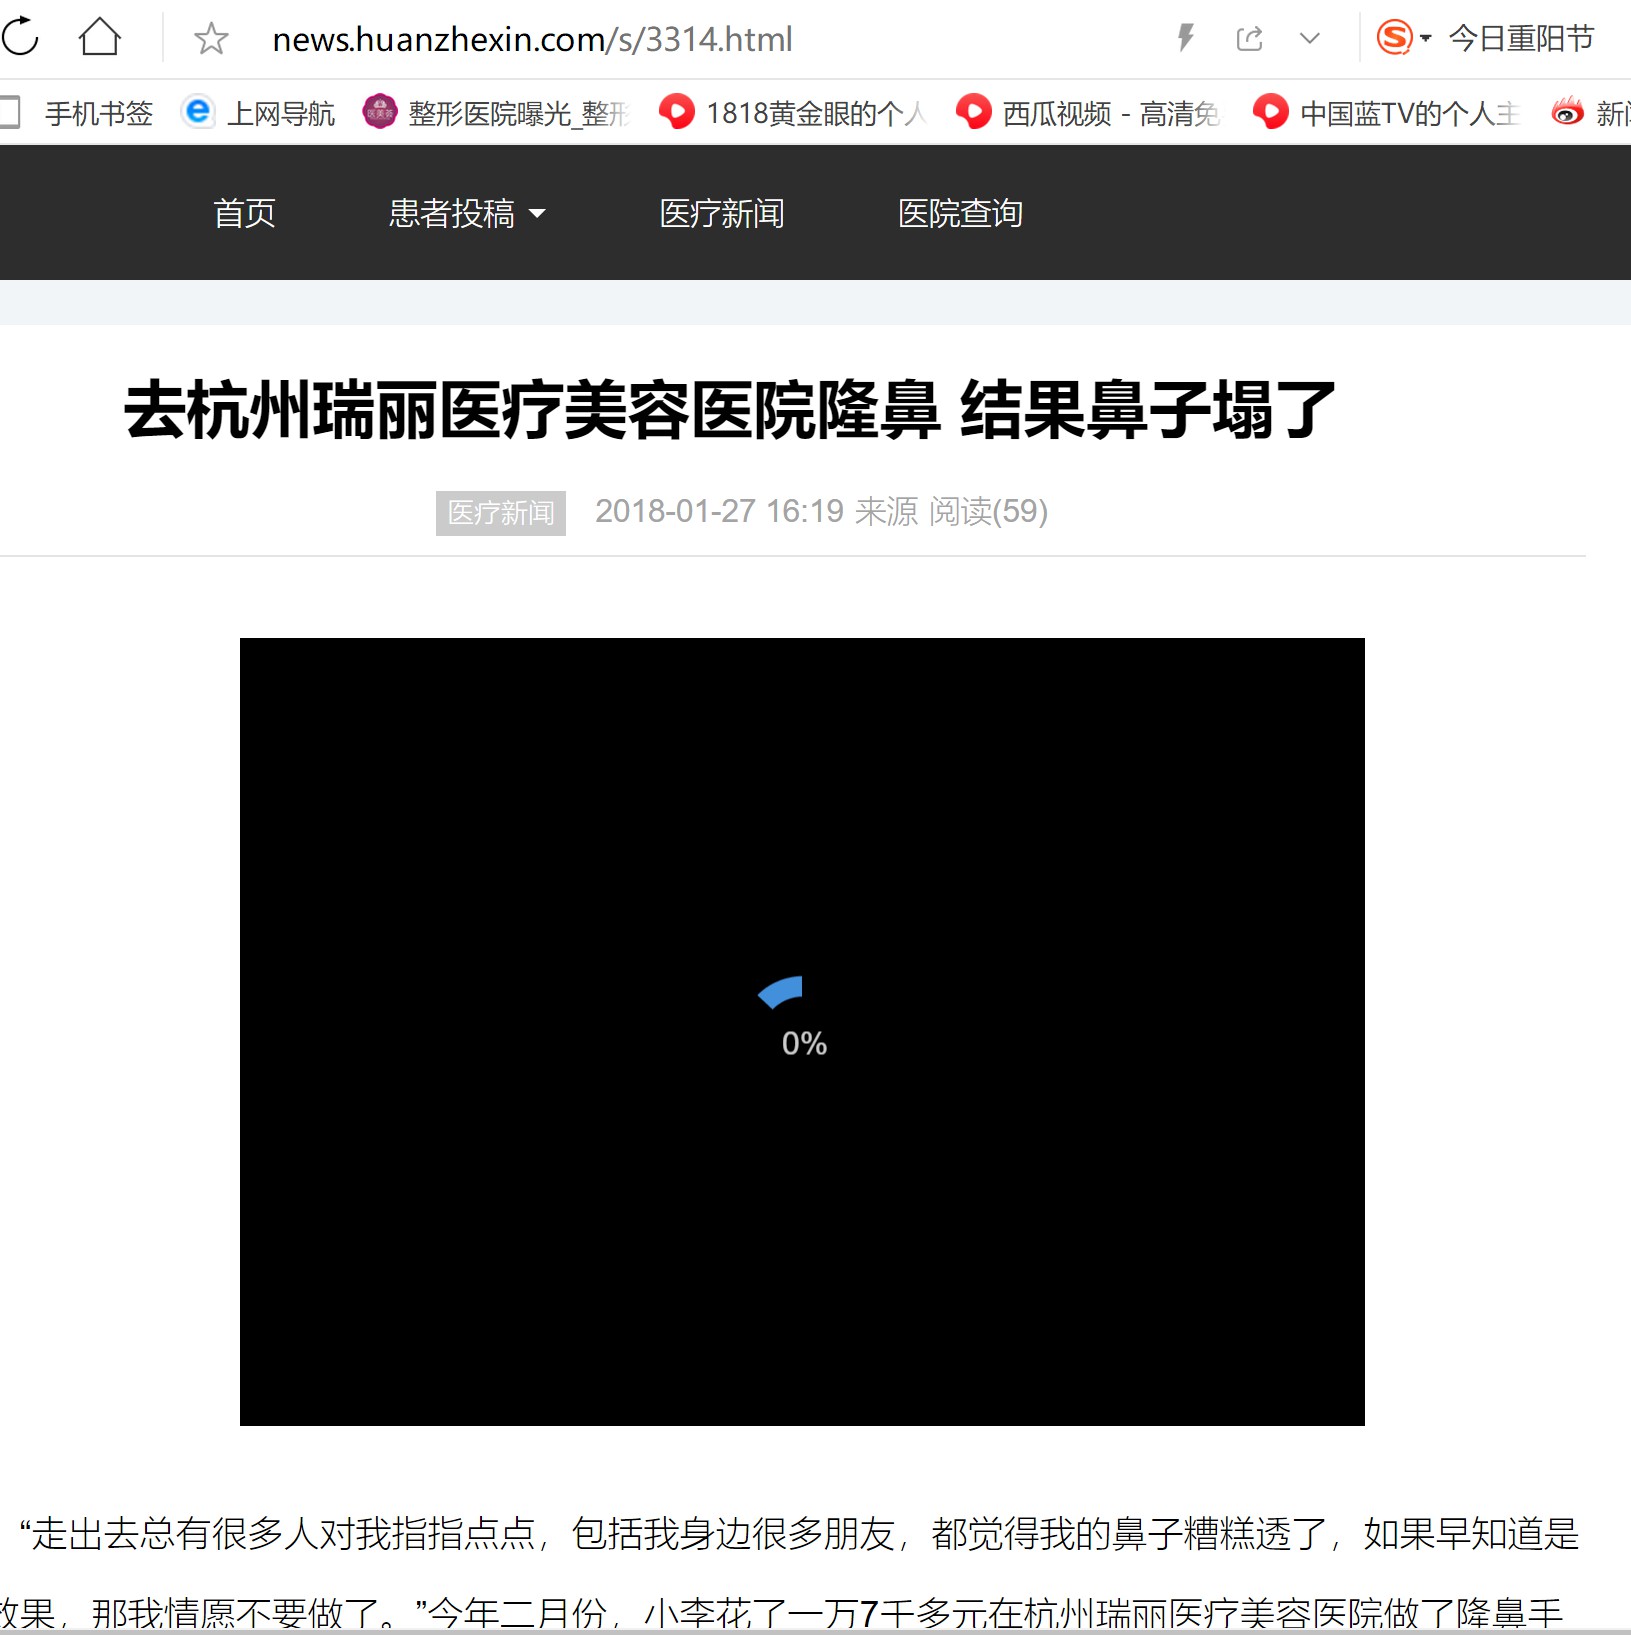Go to 首页 in the navigation bar
1631x1635 pixels.
tap(244, 213)
